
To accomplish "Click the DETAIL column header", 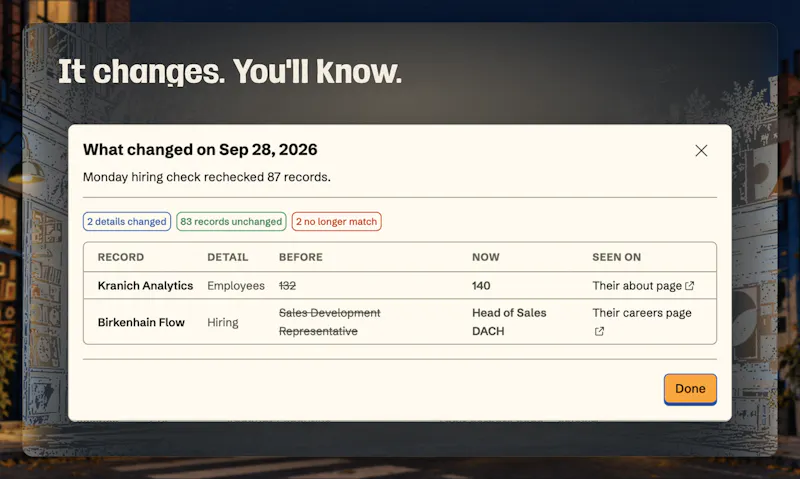I will (x=228, y=257).
